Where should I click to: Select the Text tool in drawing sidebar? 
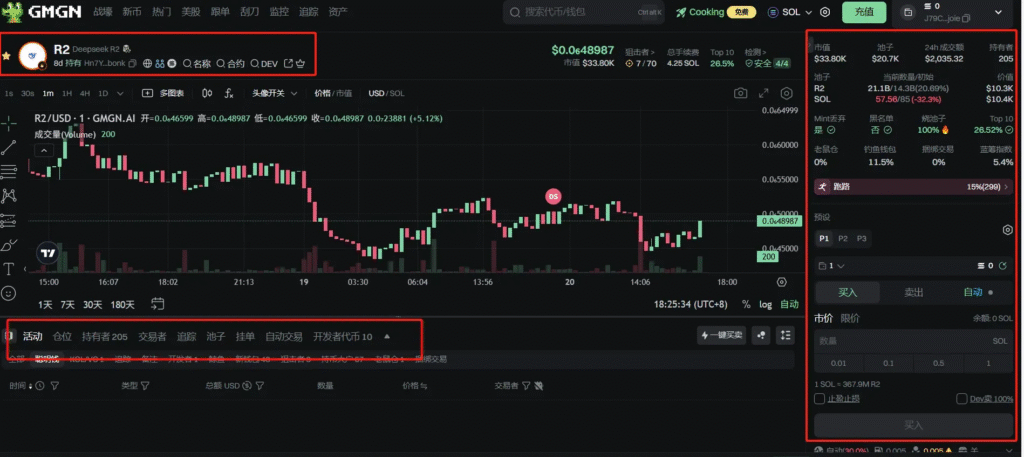pyautogui.click(x=9, y=269)
